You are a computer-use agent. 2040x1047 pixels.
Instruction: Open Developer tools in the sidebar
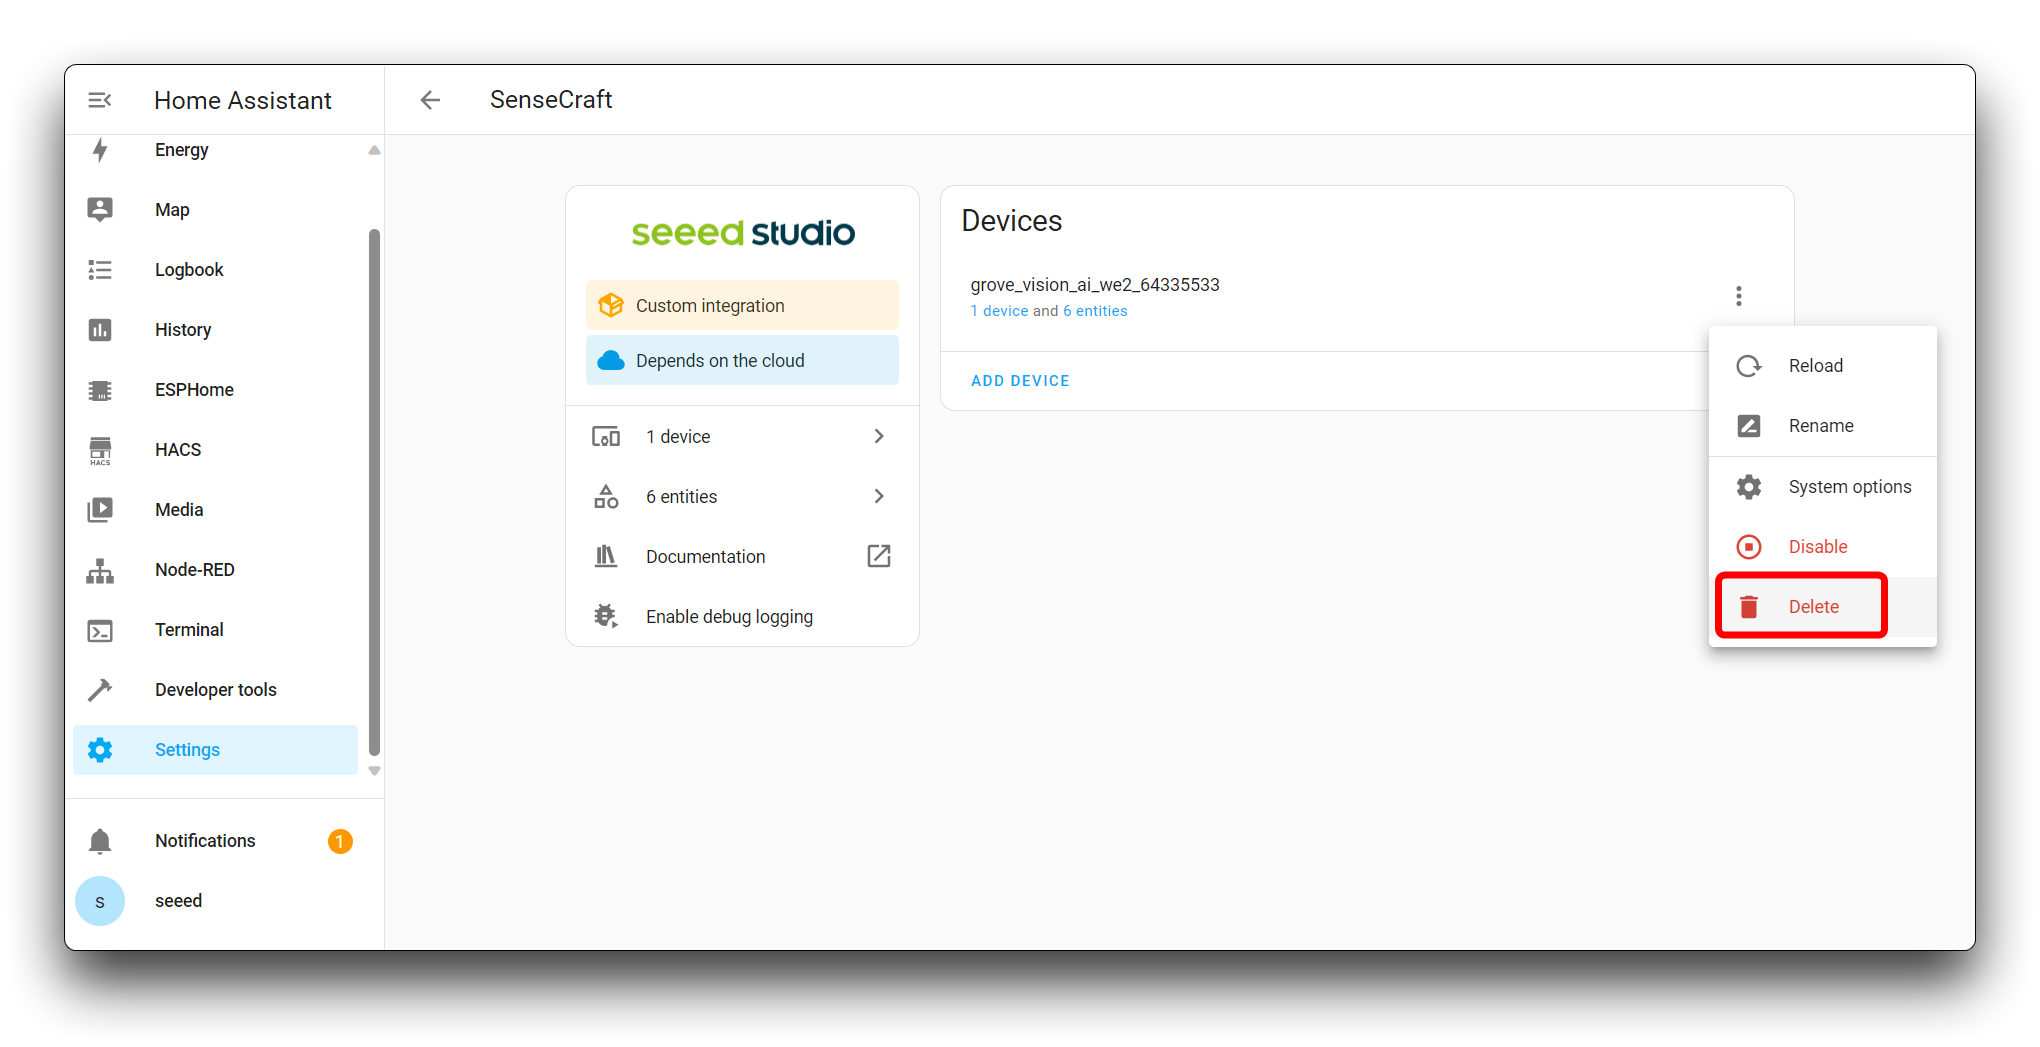[215, 690]
